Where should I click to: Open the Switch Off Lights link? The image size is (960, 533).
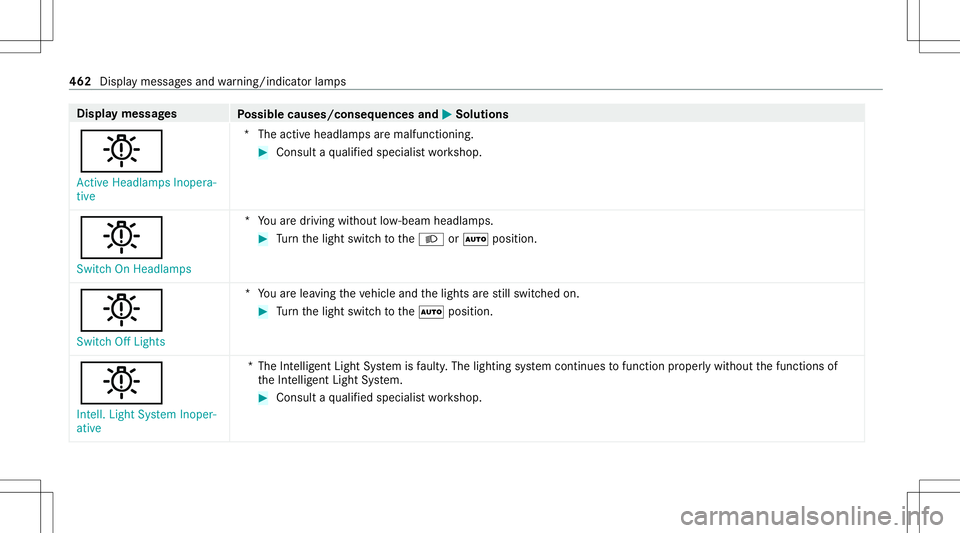pos(121,342)
